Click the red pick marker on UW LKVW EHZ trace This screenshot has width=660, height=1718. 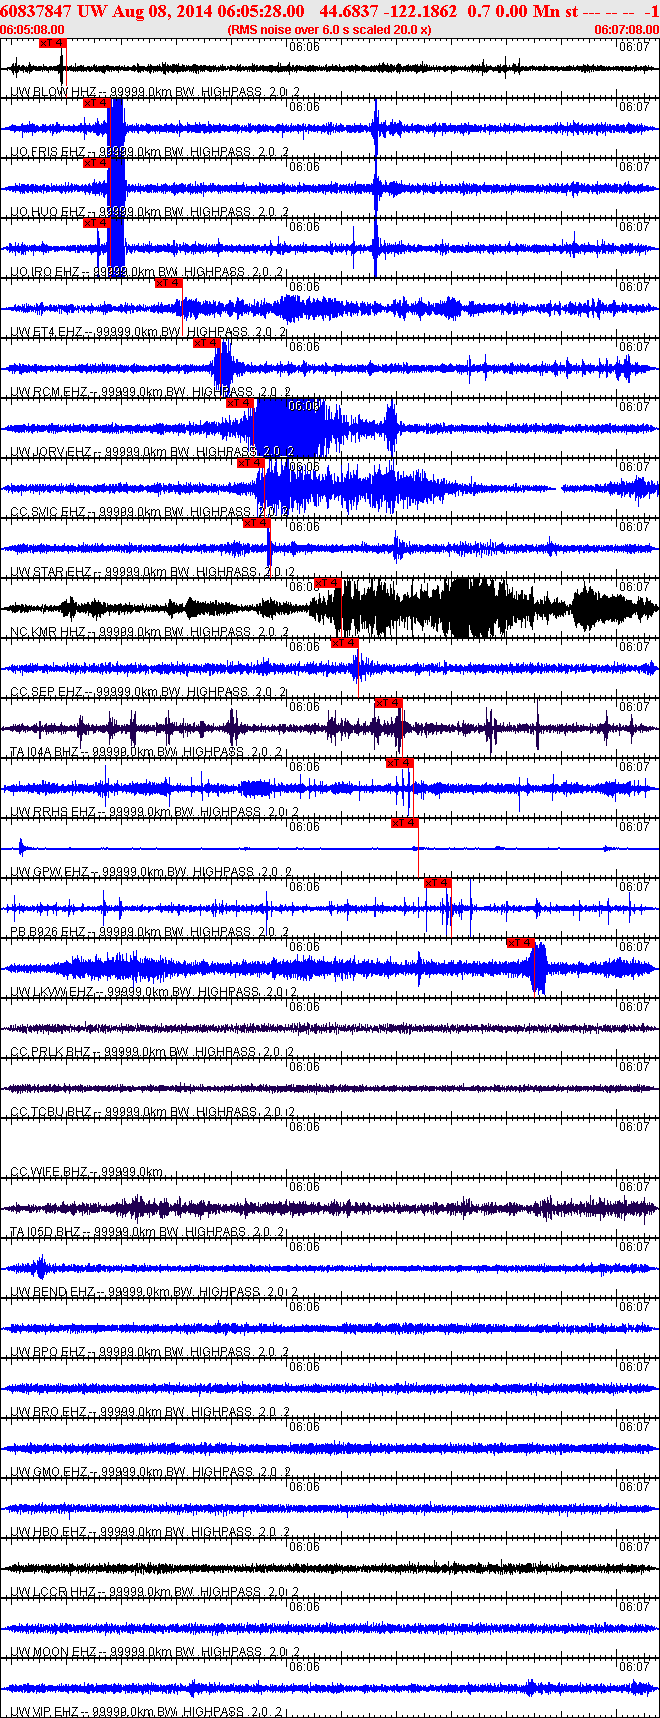pyautogui.click(x=521, y=943)
